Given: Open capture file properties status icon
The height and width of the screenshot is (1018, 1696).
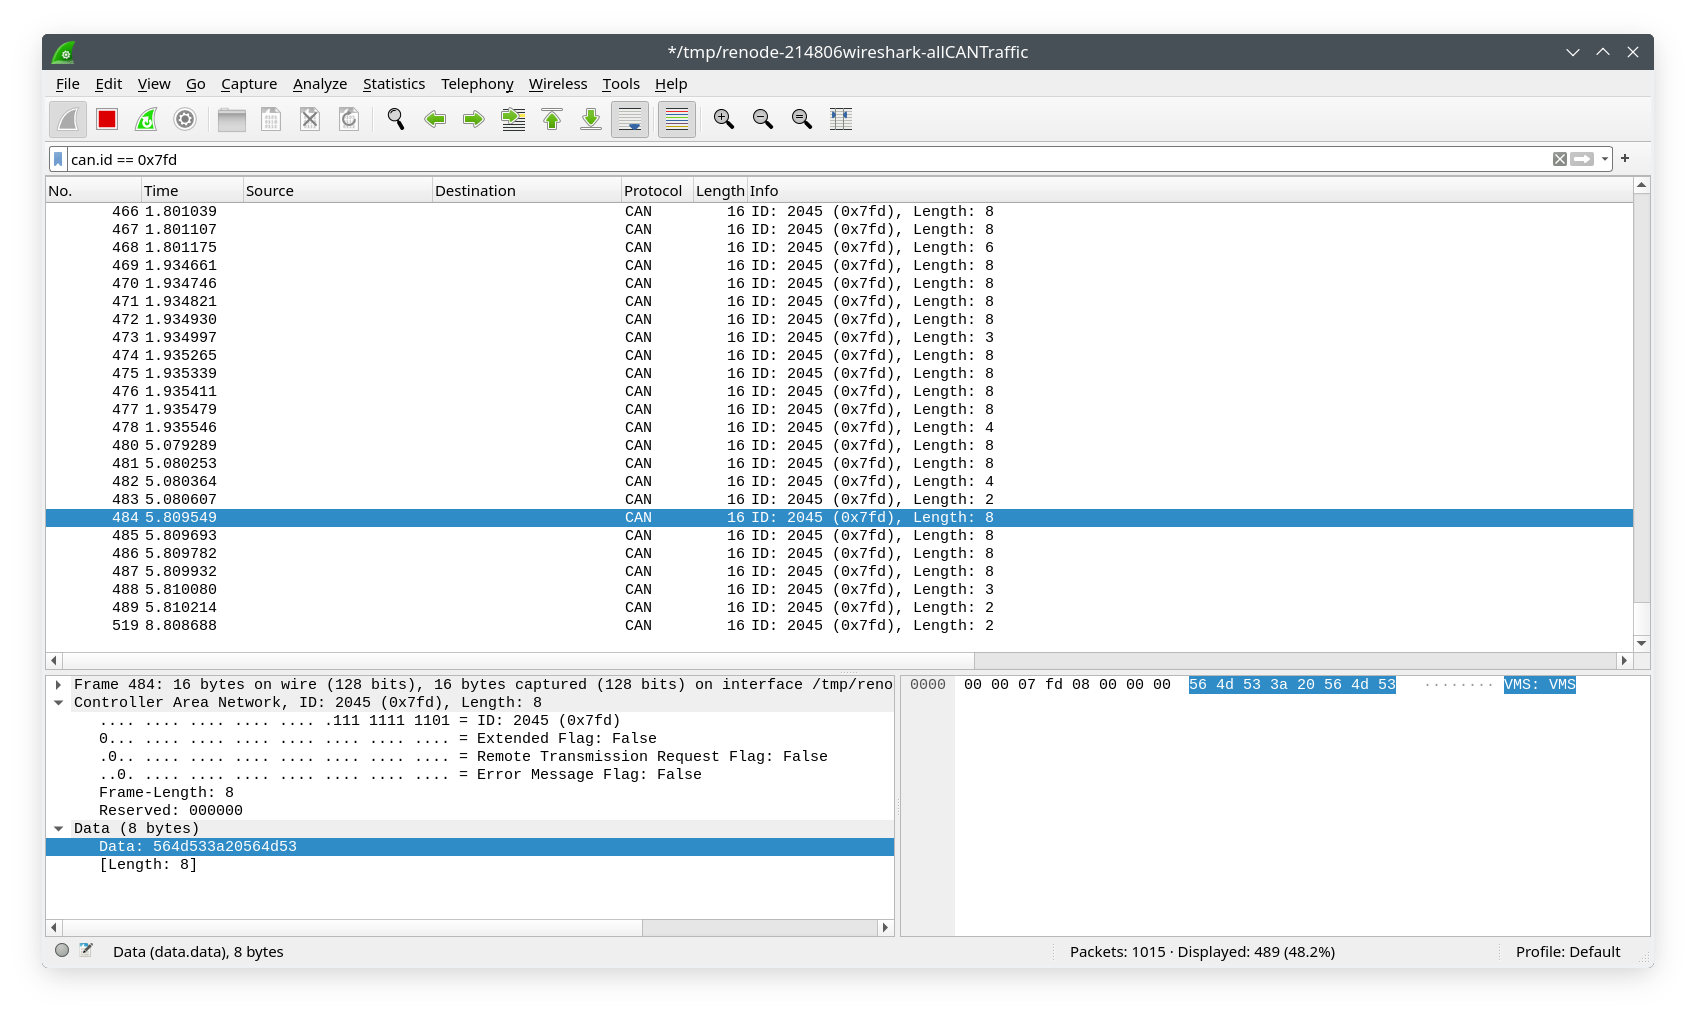Looking at the screenshot, I should click(x=86, y=950).
